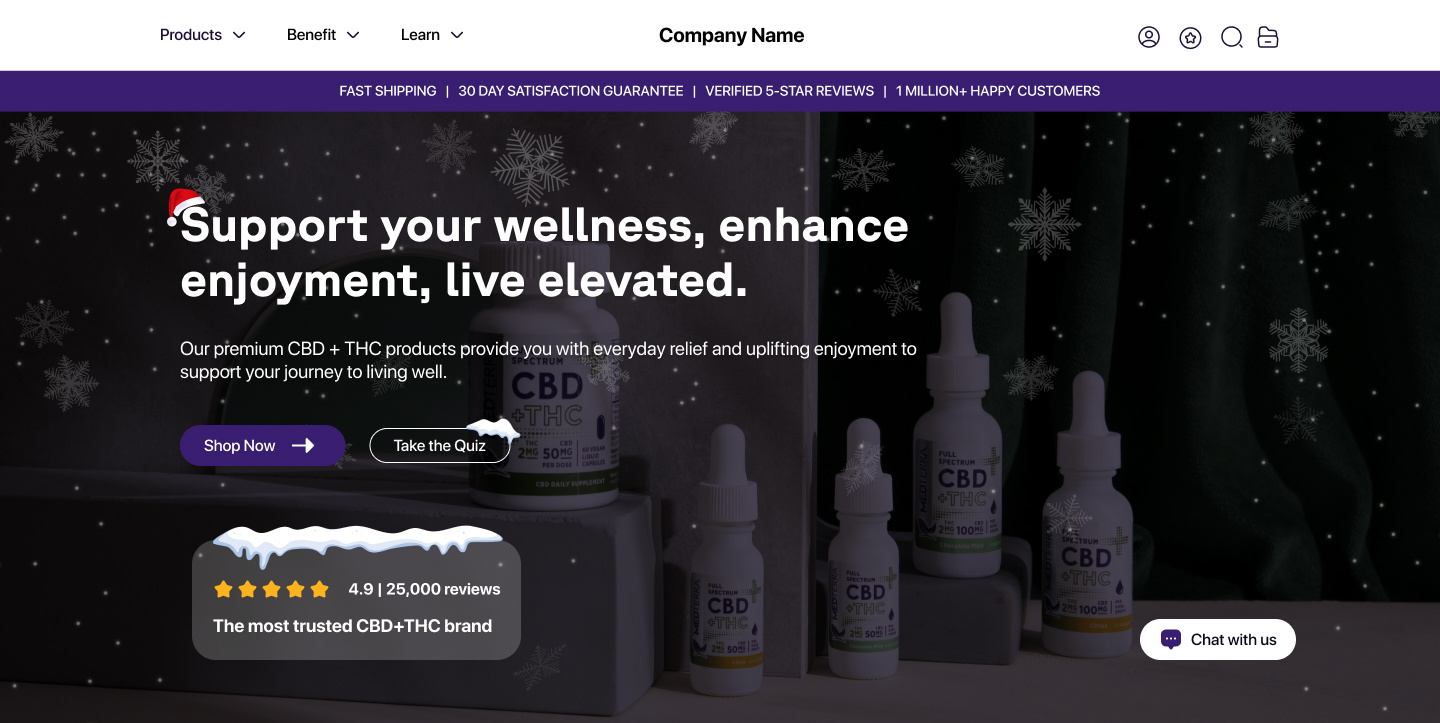Image resolution: width=1440 pixels, height=723 pixels.
Task: Click the arrow in Shop Now button
Action: tap(303, 446)
